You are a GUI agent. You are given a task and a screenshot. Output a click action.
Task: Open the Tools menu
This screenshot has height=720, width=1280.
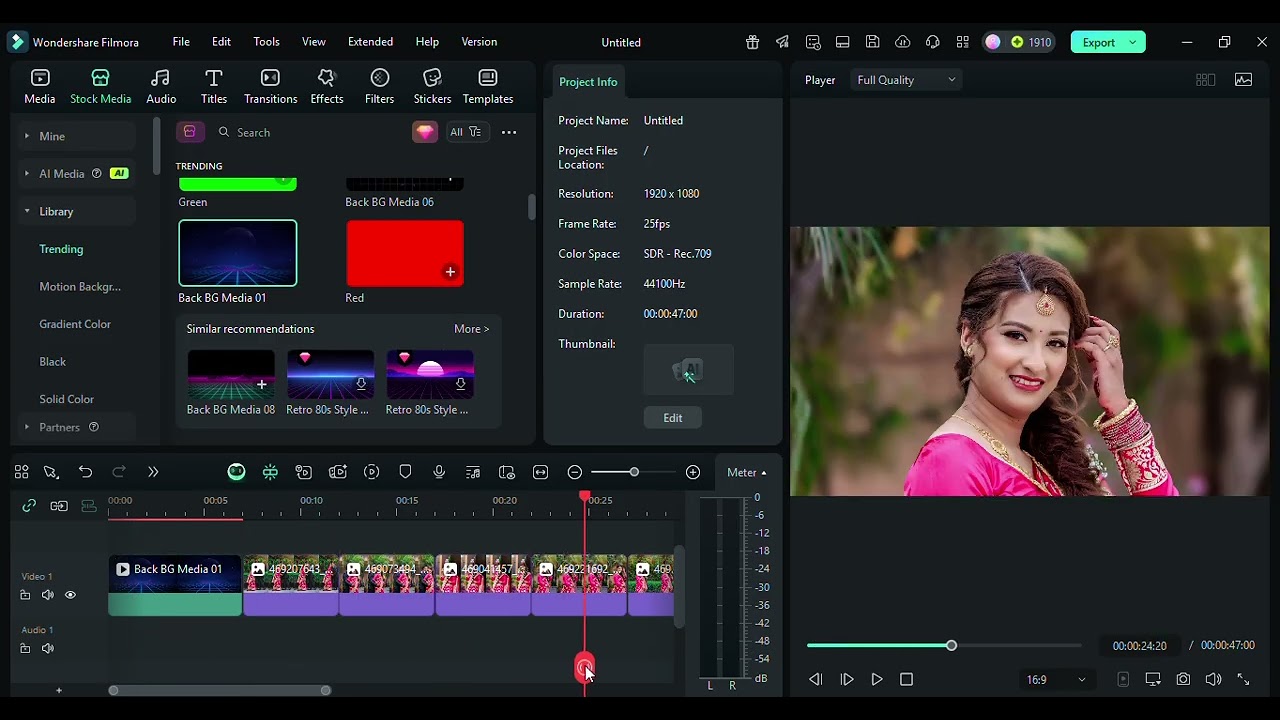(x=266, y=42)
